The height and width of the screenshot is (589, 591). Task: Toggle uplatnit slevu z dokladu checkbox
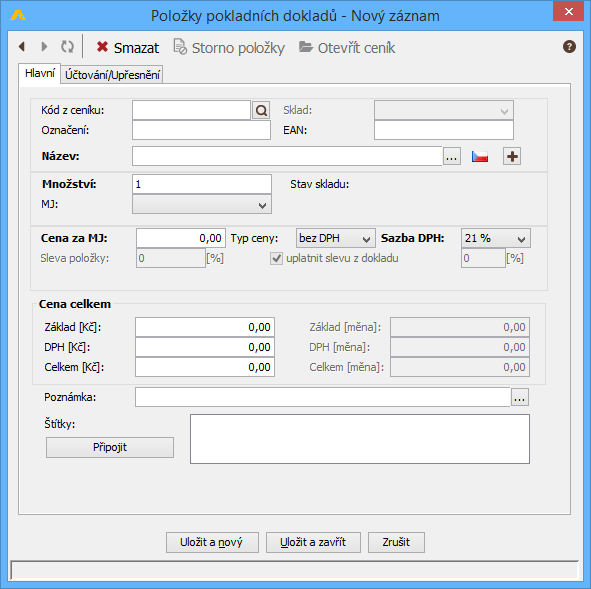pyautogui.click(x=276, y=259)
